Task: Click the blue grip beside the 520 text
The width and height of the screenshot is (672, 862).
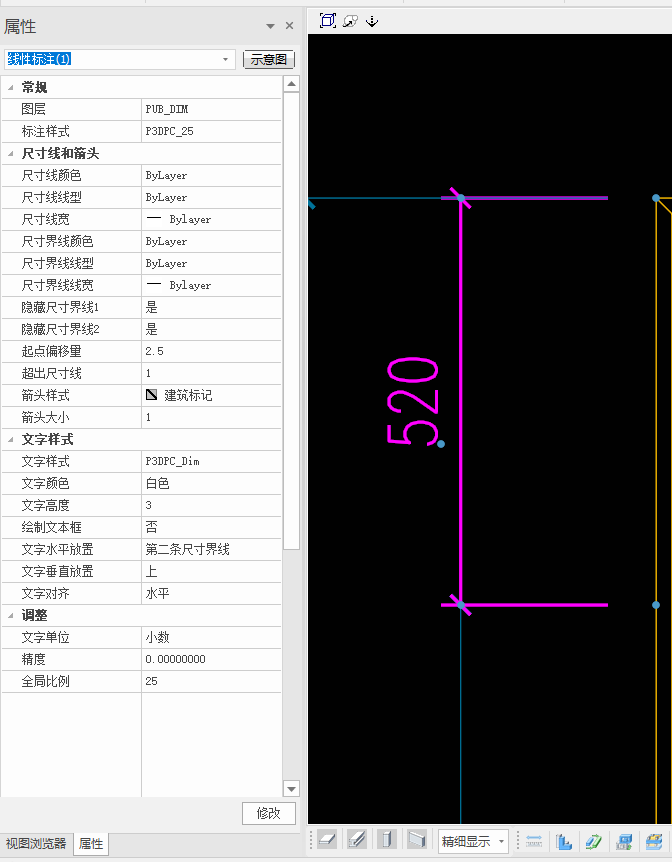Action: tap(441, 444)
